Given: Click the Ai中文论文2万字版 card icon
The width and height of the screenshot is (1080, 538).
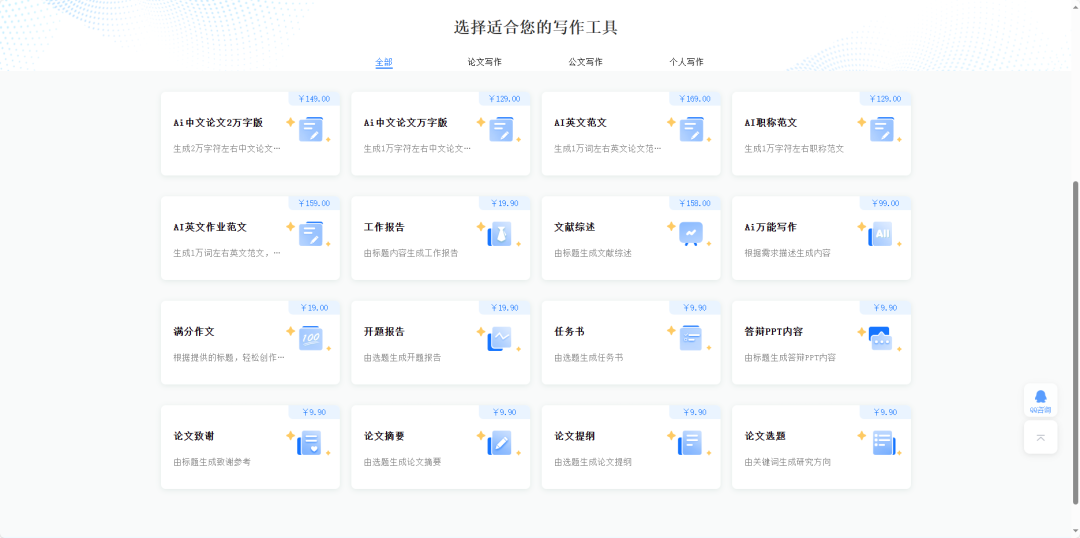Looking at the screenshot, I should (311, 130).
